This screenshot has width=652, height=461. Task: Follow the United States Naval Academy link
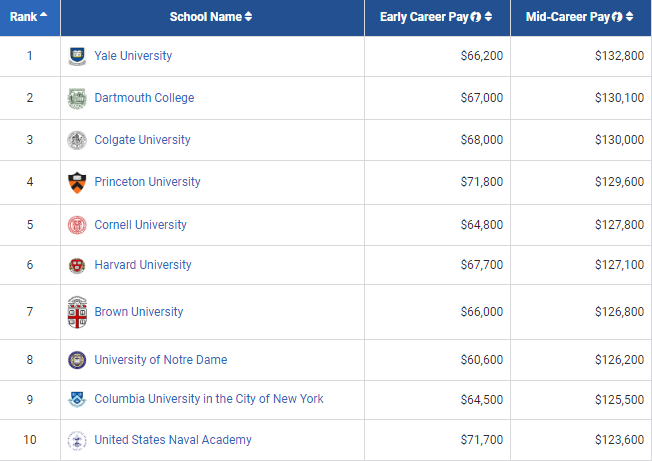point(173,440)
